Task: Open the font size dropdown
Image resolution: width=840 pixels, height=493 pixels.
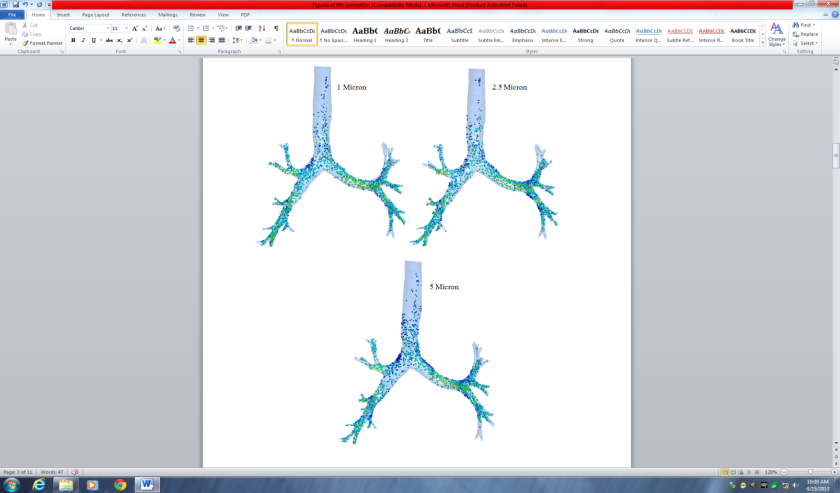Action: (126, 28)
